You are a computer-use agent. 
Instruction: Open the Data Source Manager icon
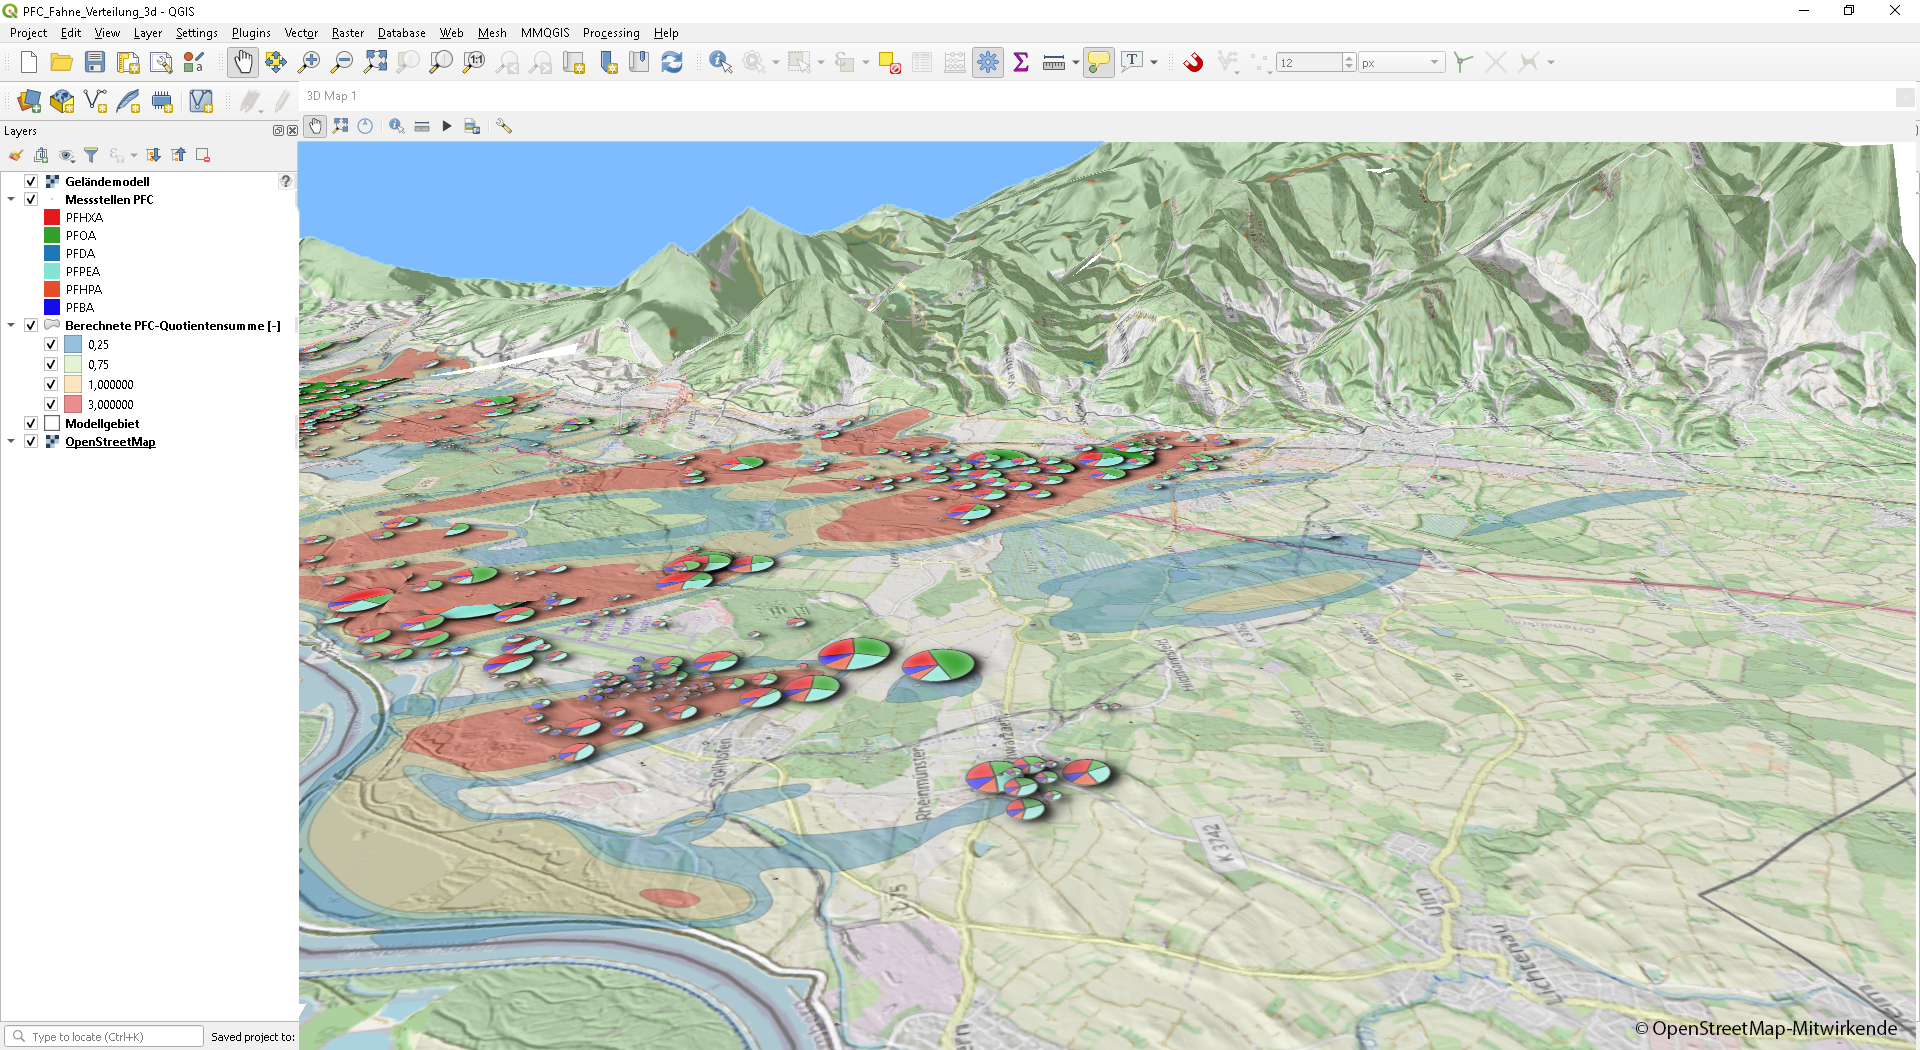click(x=29, y=101)
